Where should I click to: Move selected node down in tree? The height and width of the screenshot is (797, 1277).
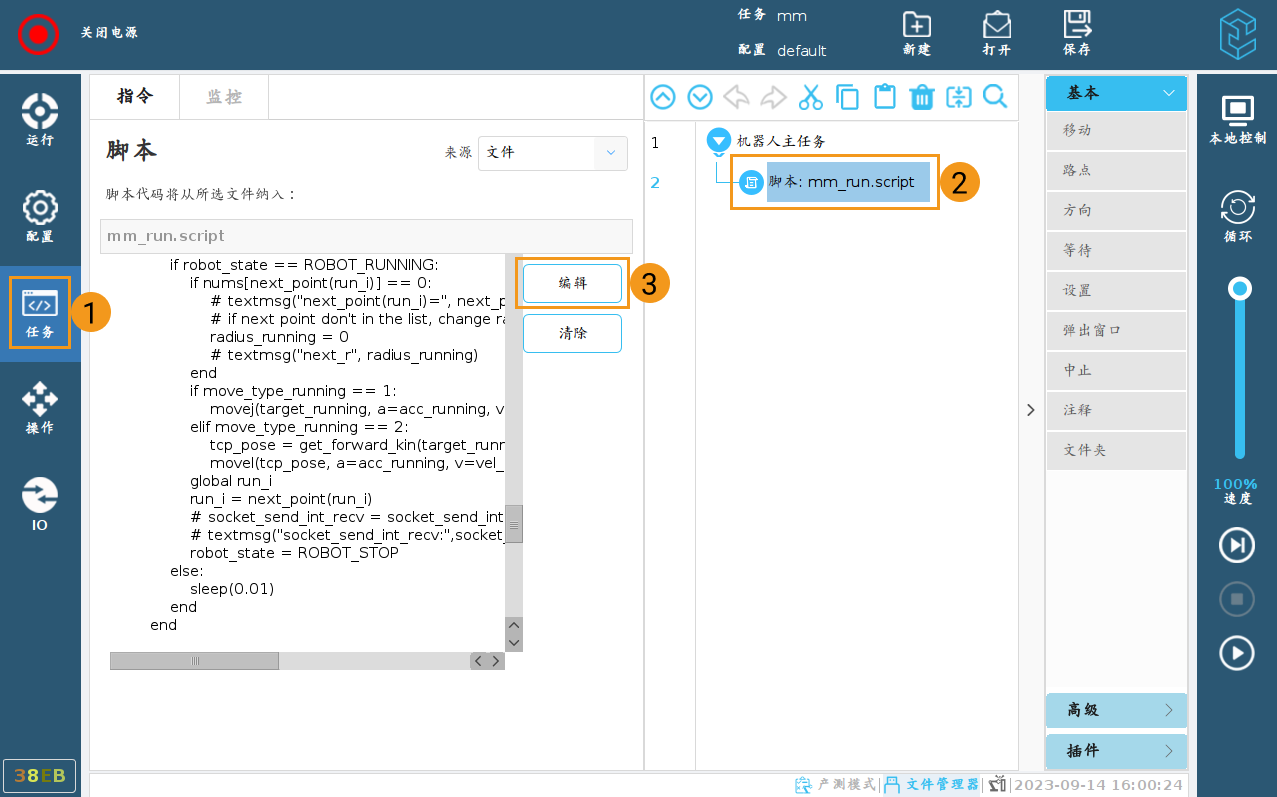[x=700, y=97]
